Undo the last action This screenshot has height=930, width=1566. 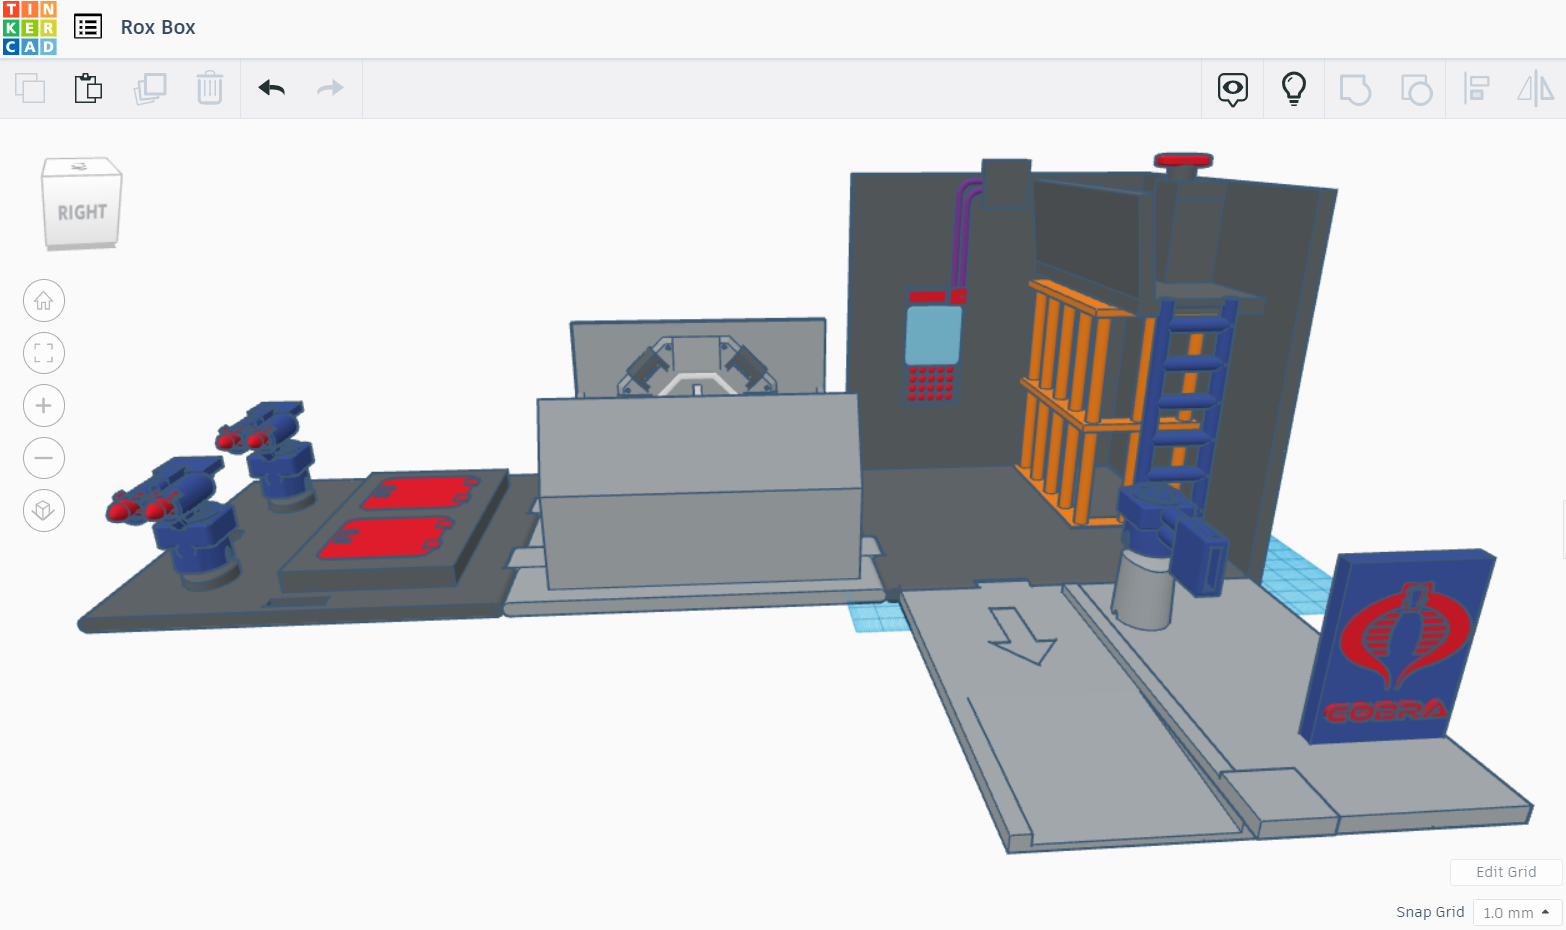pos(270,88)
